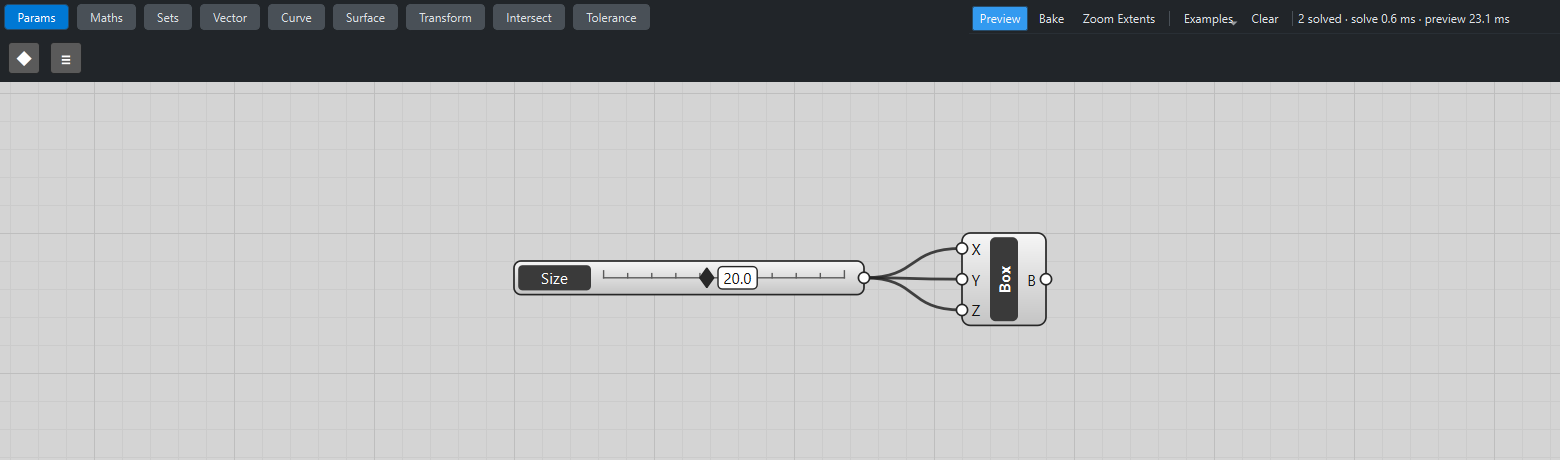Click the Size slider diamond handle
The image size is (1560, 460).
[x=707, y=278]
